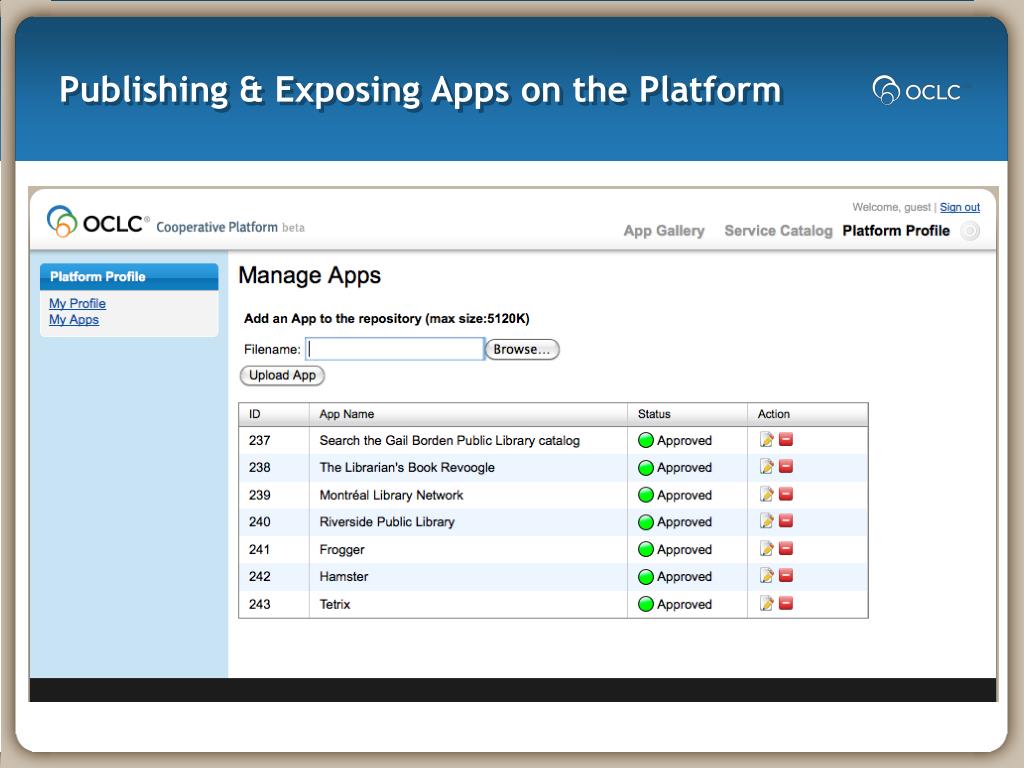Viewport: 1024px width, 768px height.
Task: Delete the Riverside Public Library app
Action: [786, 521]
